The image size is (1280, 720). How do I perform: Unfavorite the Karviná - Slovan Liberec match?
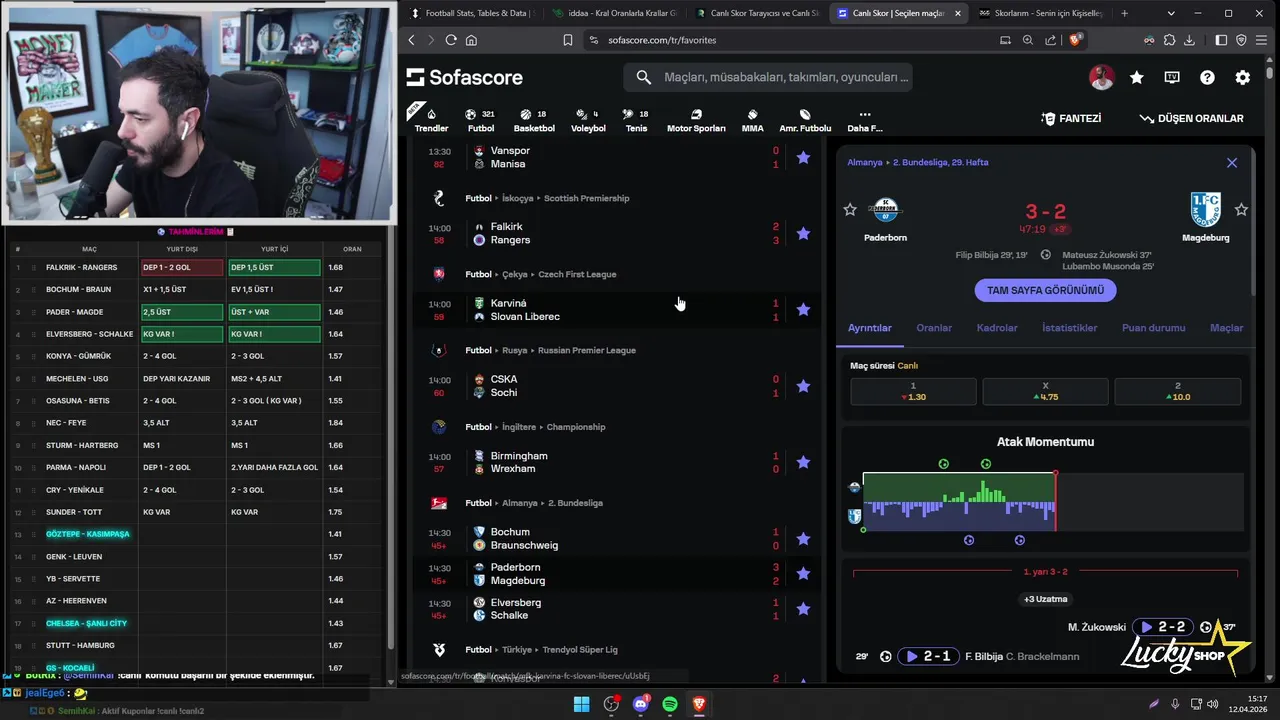[803, 309]
